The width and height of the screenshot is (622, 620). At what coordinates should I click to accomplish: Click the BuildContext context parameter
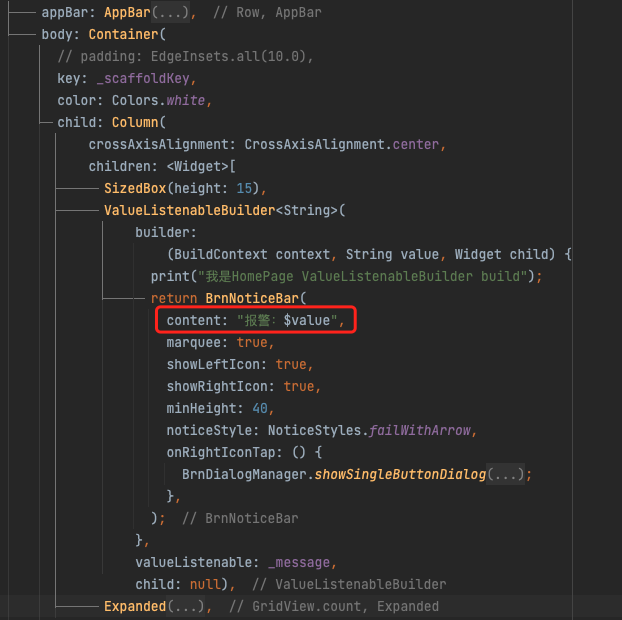[252, 254]
